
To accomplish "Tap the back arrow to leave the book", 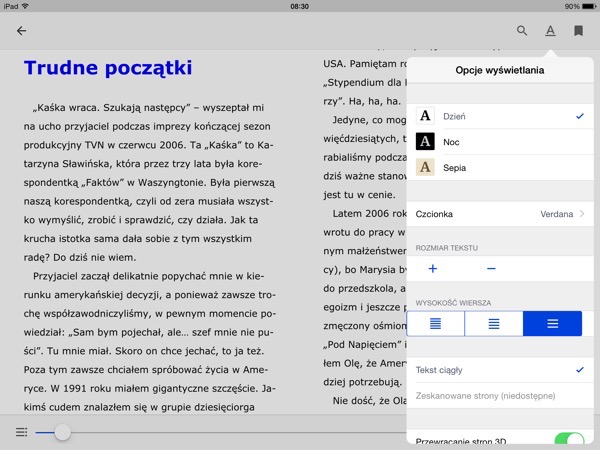I will [21, 31].
